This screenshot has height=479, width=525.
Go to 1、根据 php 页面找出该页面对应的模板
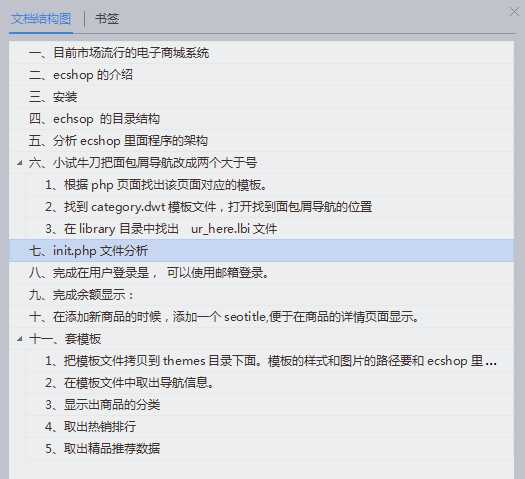click(x=156, y=185)
